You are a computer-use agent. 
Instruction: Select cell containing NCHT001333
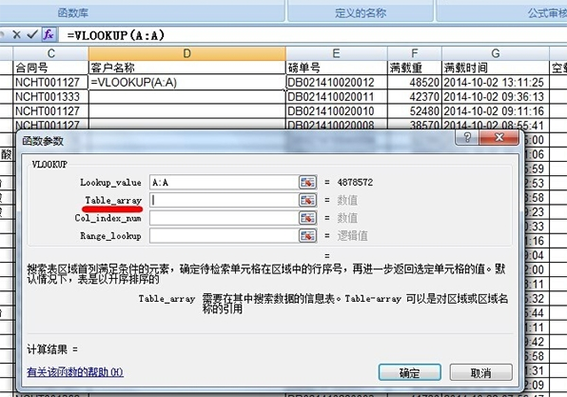point(51,97)
